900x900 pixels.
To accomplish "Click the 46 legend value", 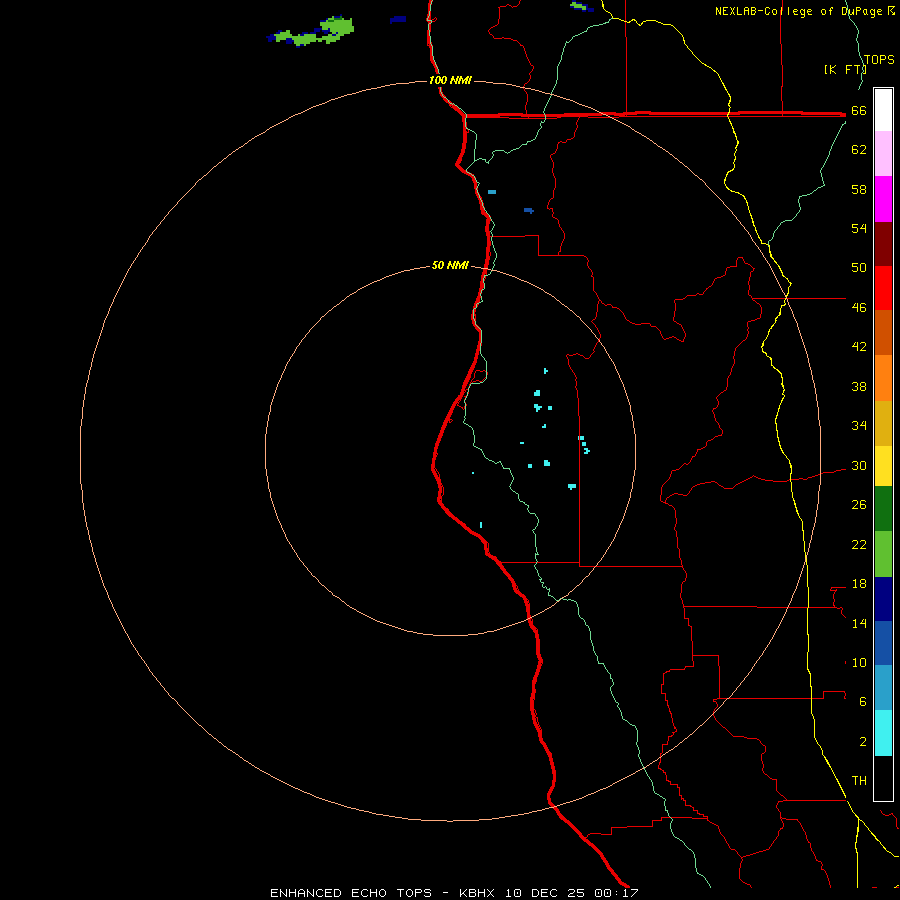I will pyautogui.click(x=859, y=307).
